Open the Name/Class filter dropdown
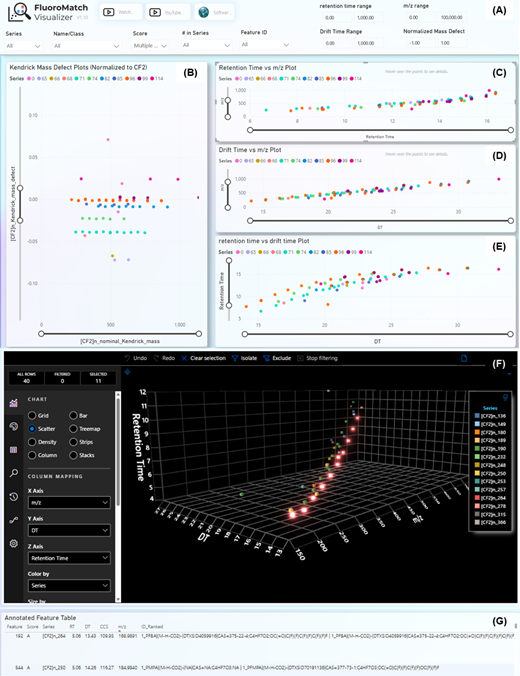520x676 pixels. (x=86, y=45)
